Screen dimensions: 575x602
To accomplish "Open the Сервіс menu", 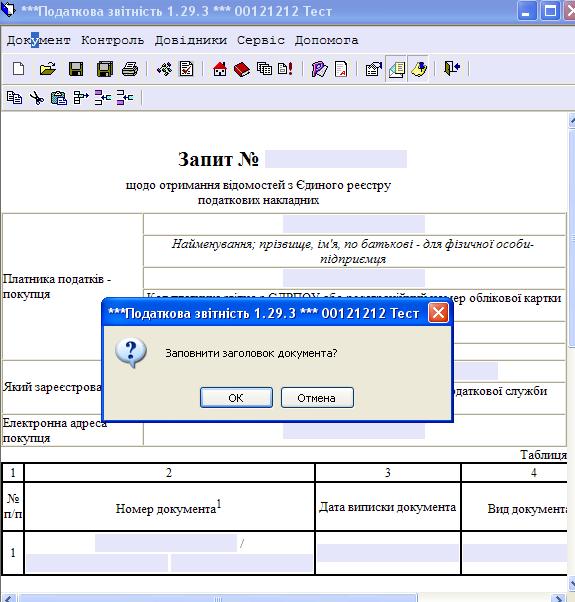I will (x=261, y=40).
